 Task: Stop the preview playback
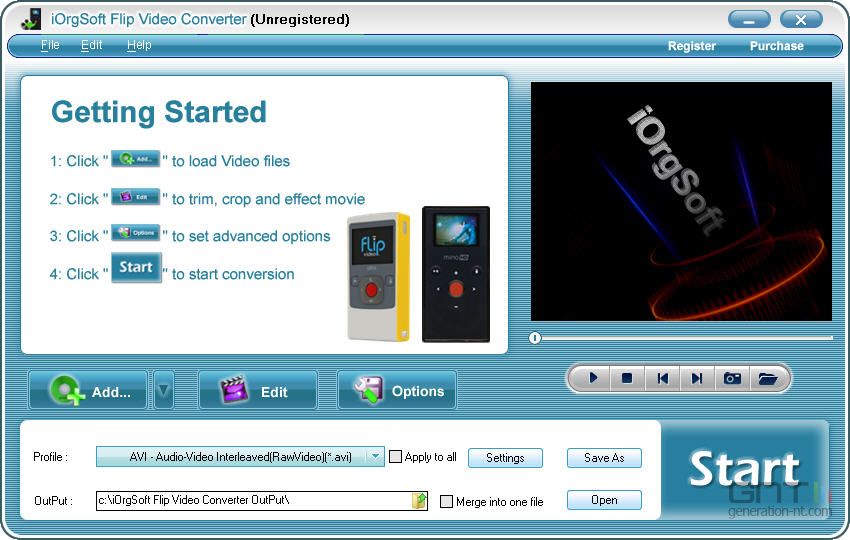pos(627,378)
